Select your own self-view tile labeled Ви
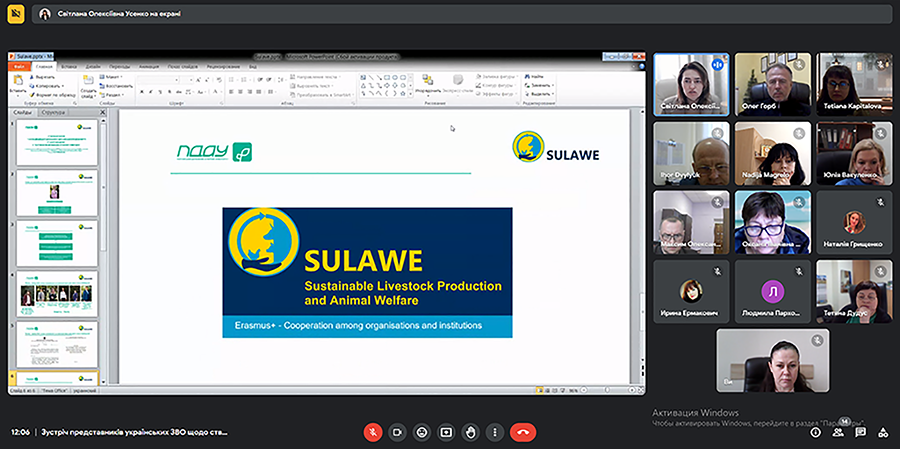Screen dimensions: 900x449 [773, 361]
